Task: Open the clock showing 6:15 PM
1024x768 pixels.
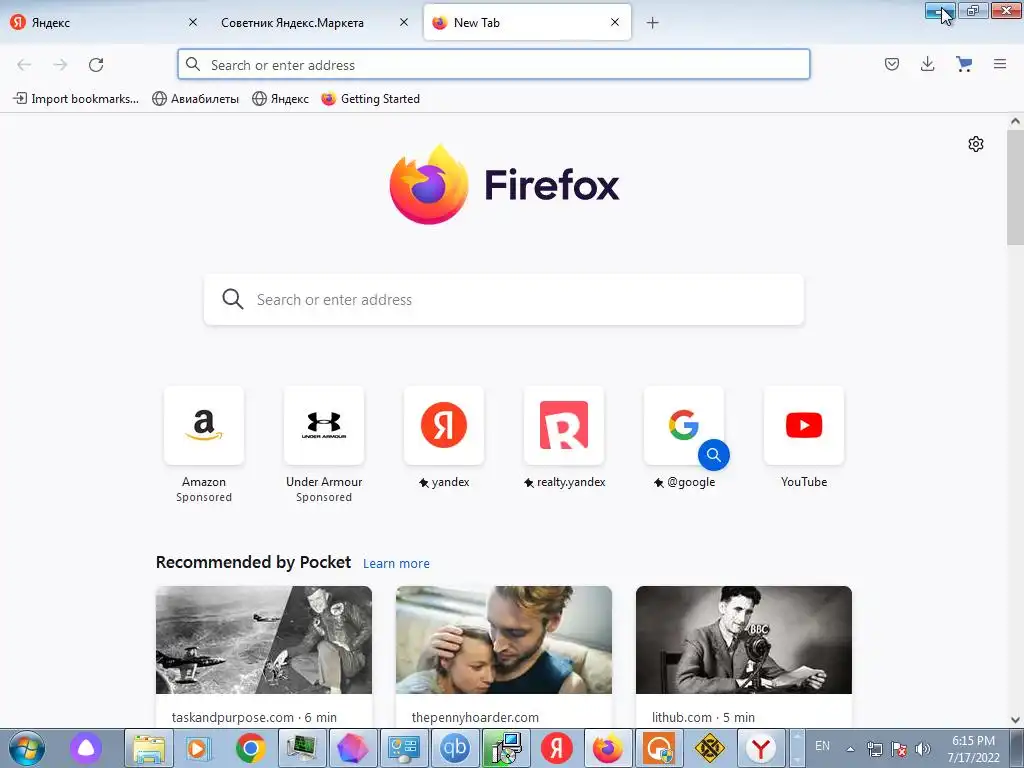Action: 973,749
